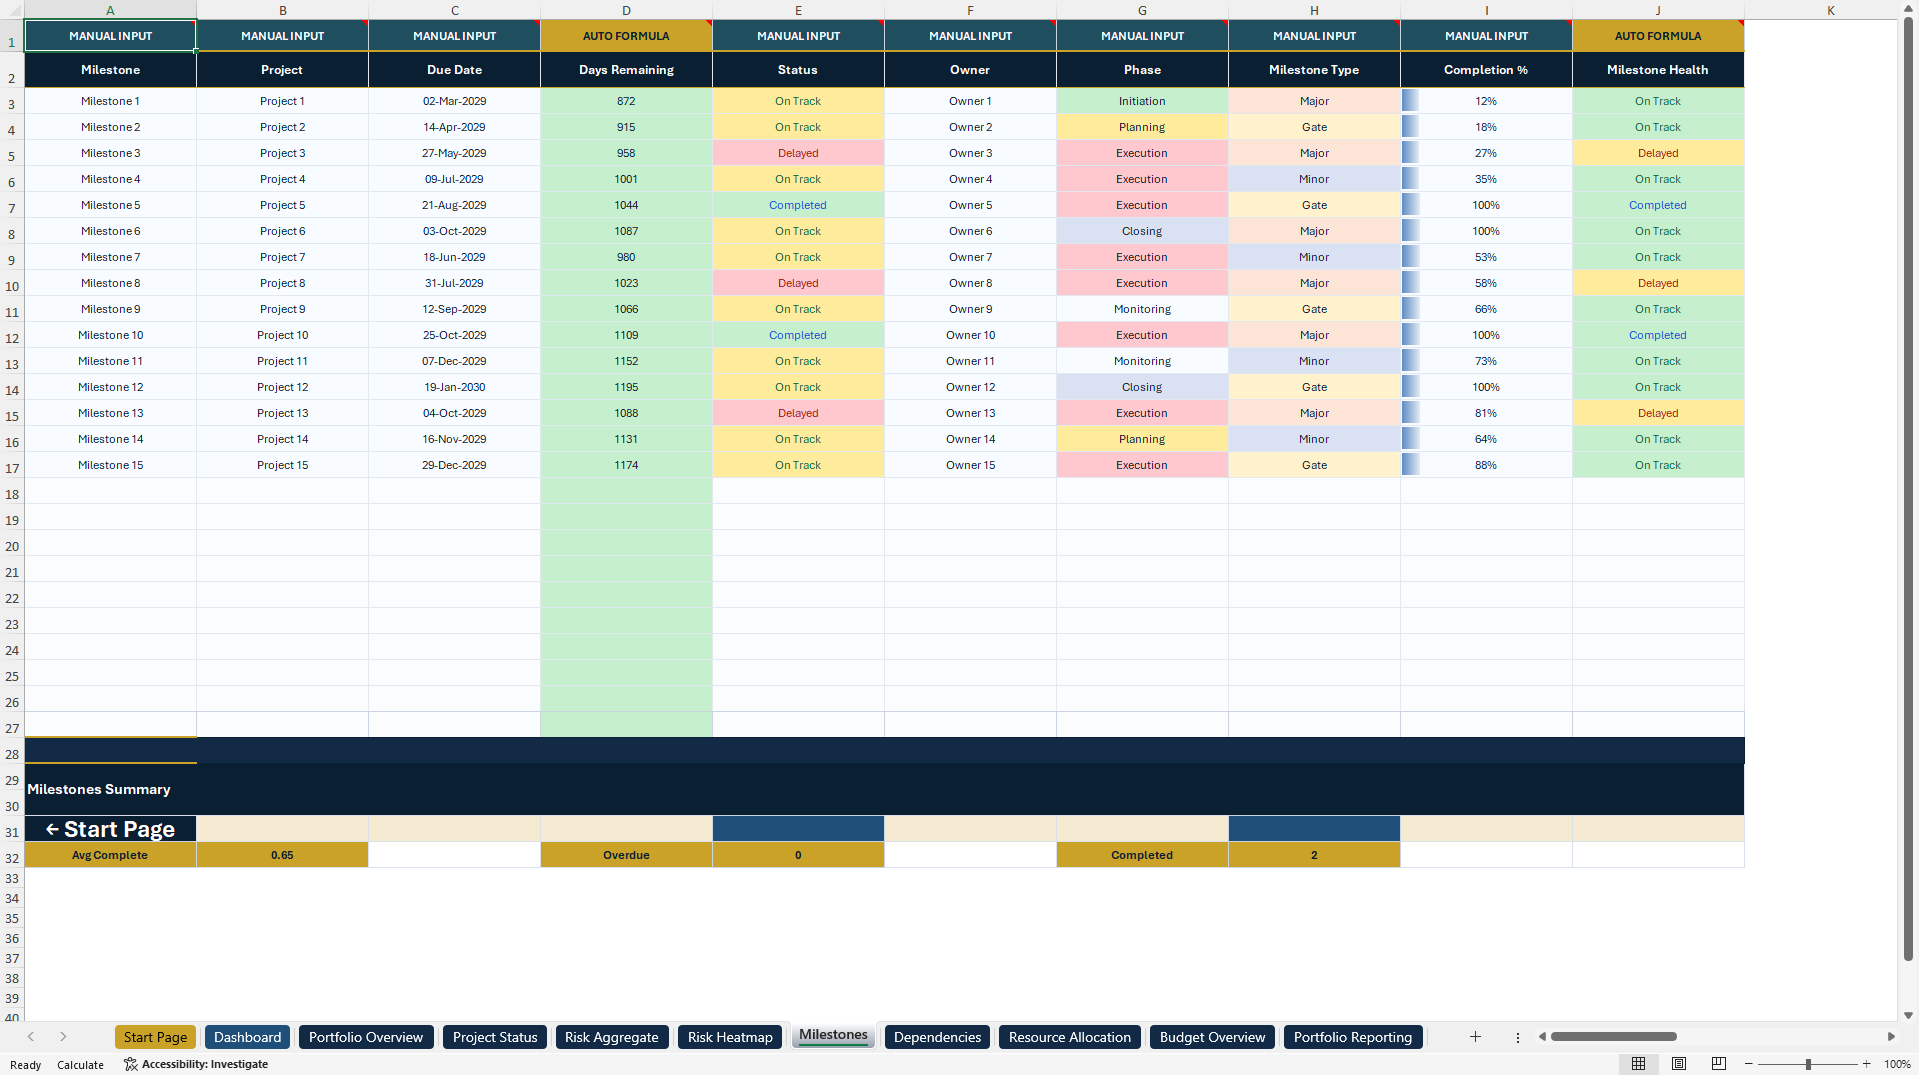Viewport: 1919px width, 1075px height.
Task: Click Accessibility: Investigate in the status bar
Action: click(196, 1064)
